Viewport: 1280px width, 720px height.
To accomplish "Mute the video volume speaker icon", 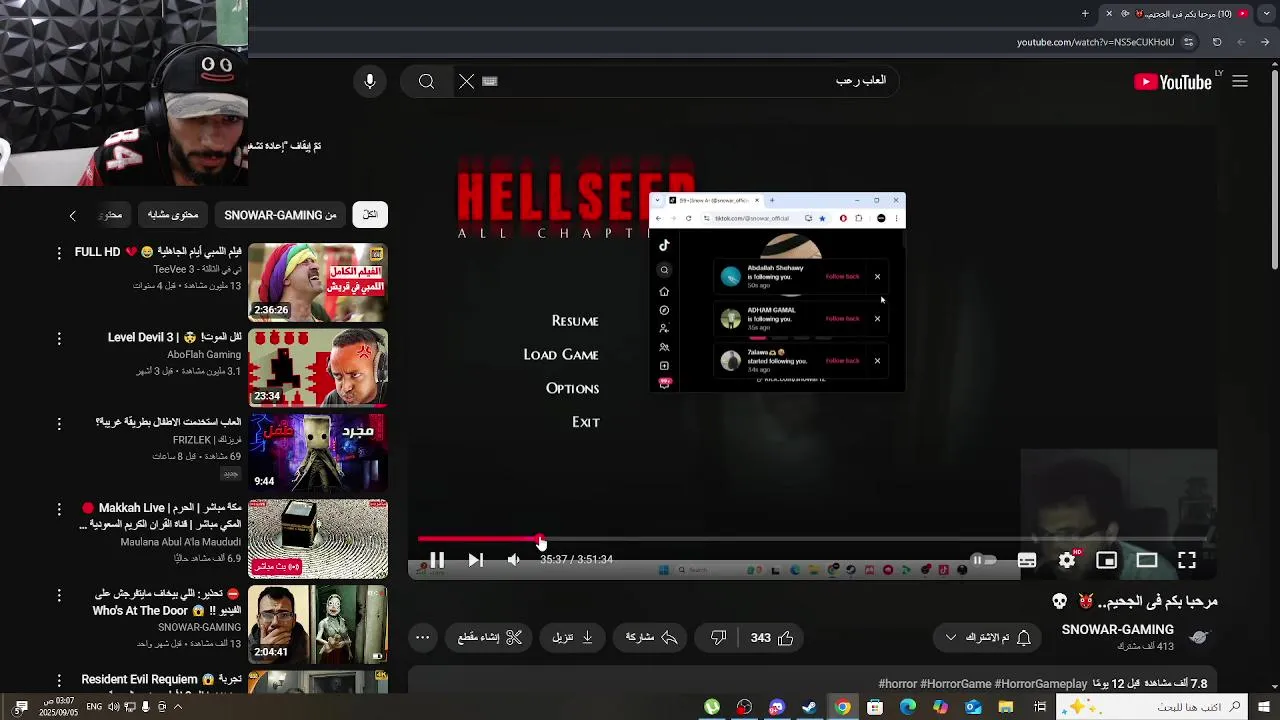I will pyautogui.click(x=514, y=560).
